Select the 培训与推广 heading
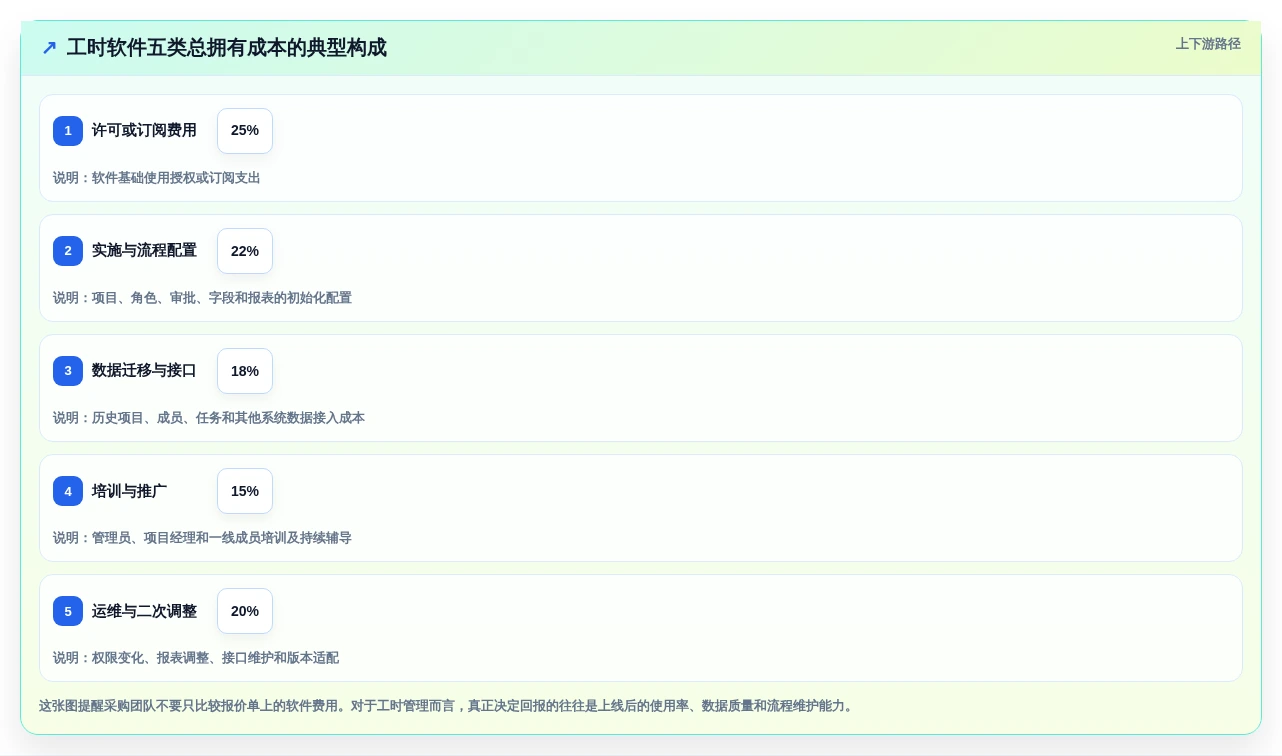Image resolution: width=1282 pixels, height=756 pixels. click(x=129, y=491)
